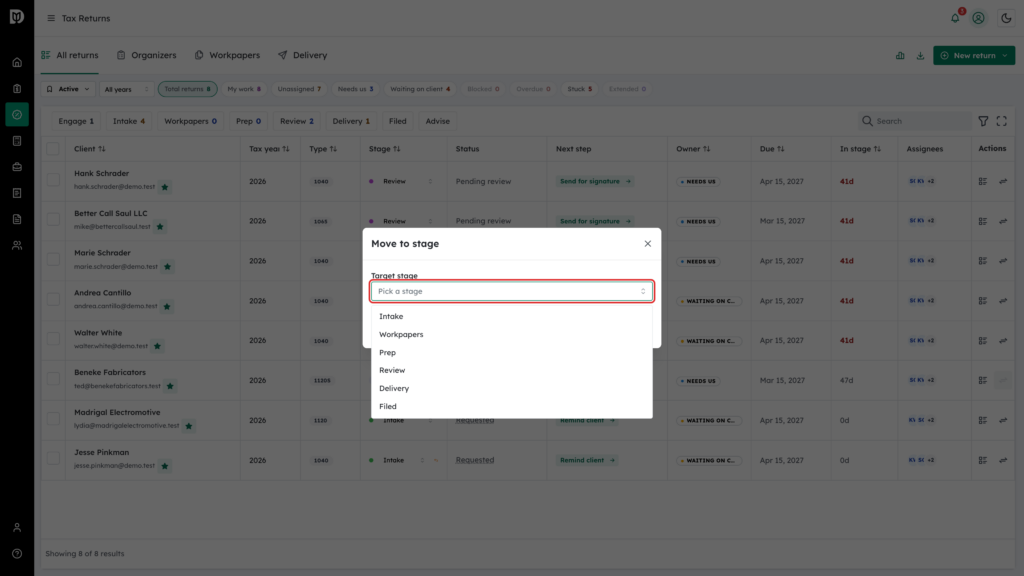
Task: Click the download icon in the toolbar
Action: pos(920,56)
